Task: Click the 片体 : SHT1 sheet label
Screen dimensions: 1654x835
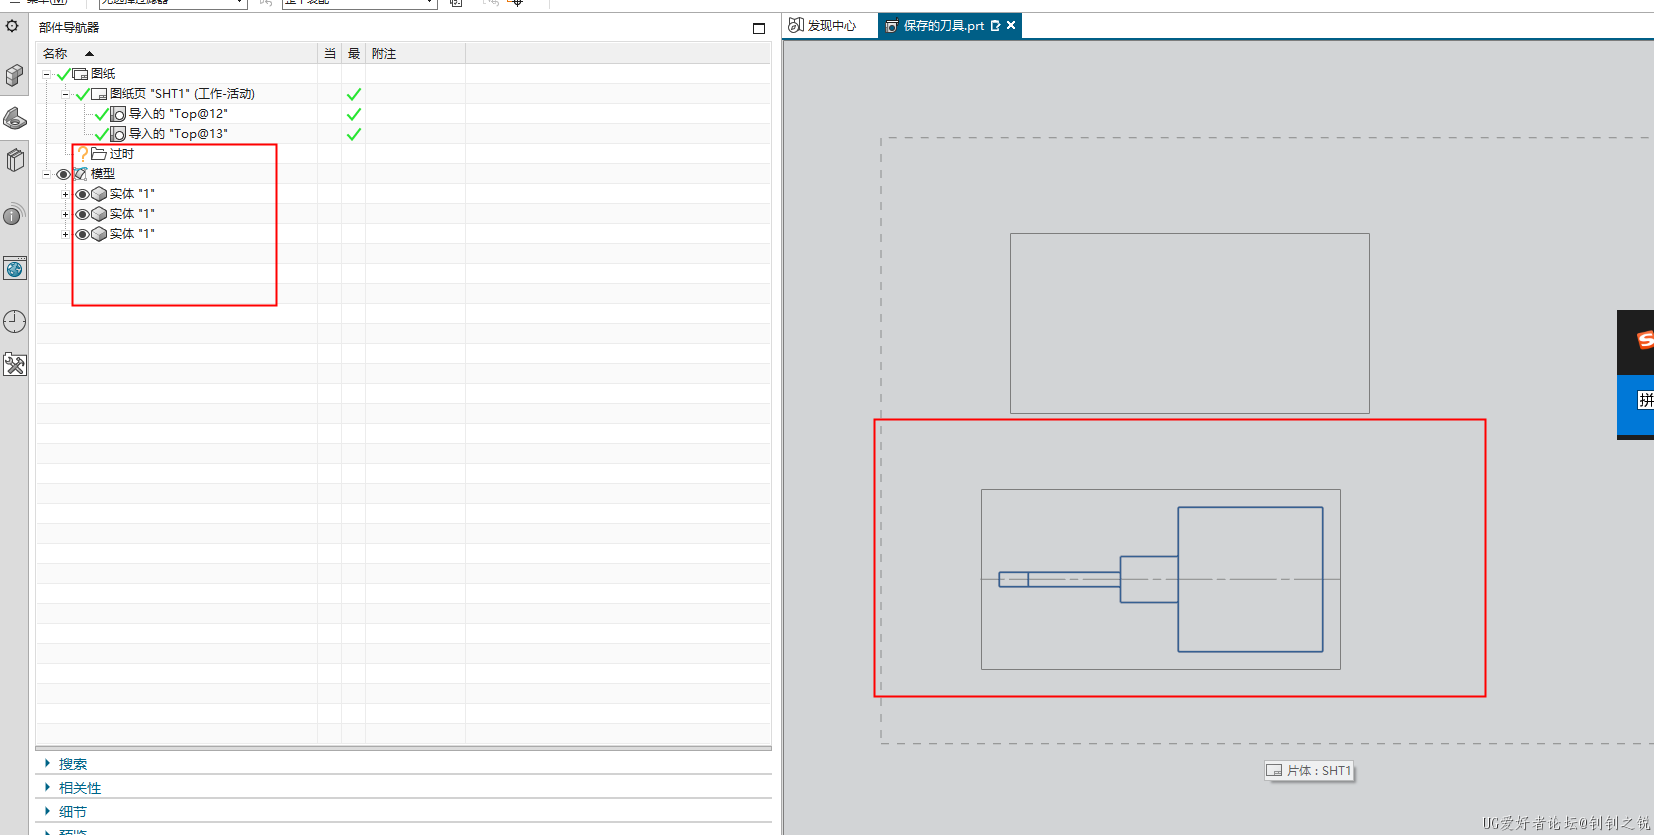Action: pos(1309,771)
